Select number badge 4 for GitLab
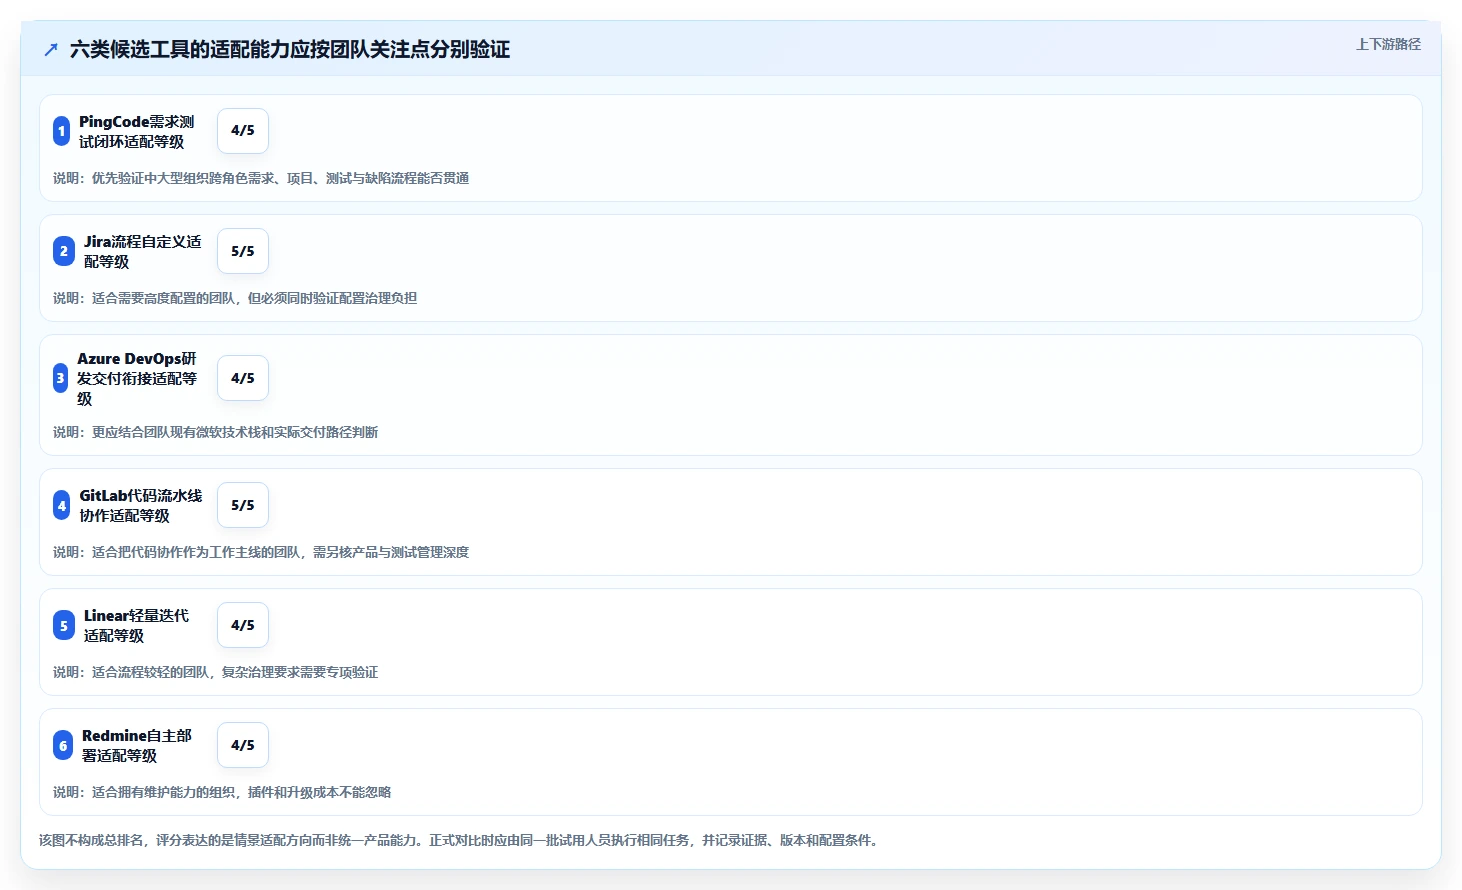The width and height of the screenshot is (1462, 890). coord(62,505)
